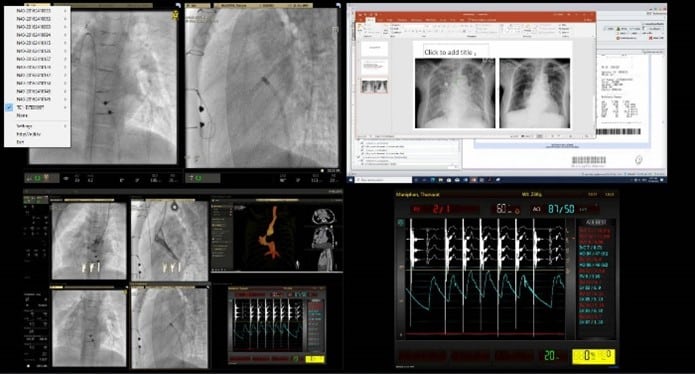Screen dimensions: 695x374
Task: Expand the submenu arrow of the checked menu entry
Action: pyautogui.click(x=66, y=107)
